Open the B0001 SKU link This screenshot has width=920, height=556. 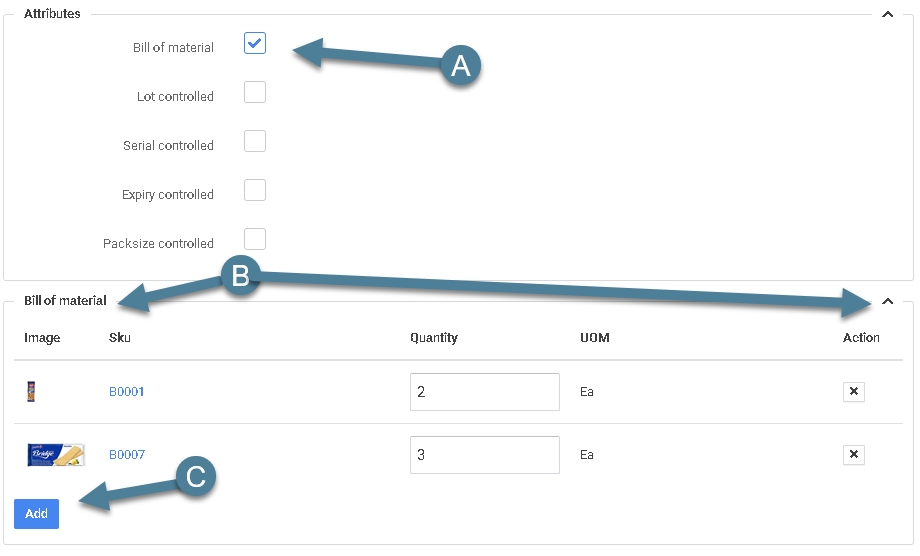coord(127,392)
